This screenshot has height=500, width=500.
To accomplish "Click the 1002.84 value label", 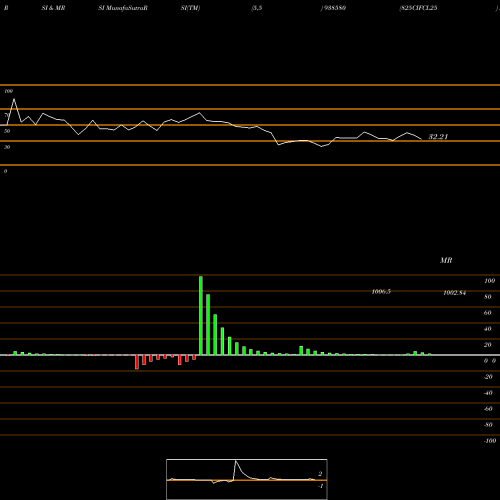I will (455, 293).
